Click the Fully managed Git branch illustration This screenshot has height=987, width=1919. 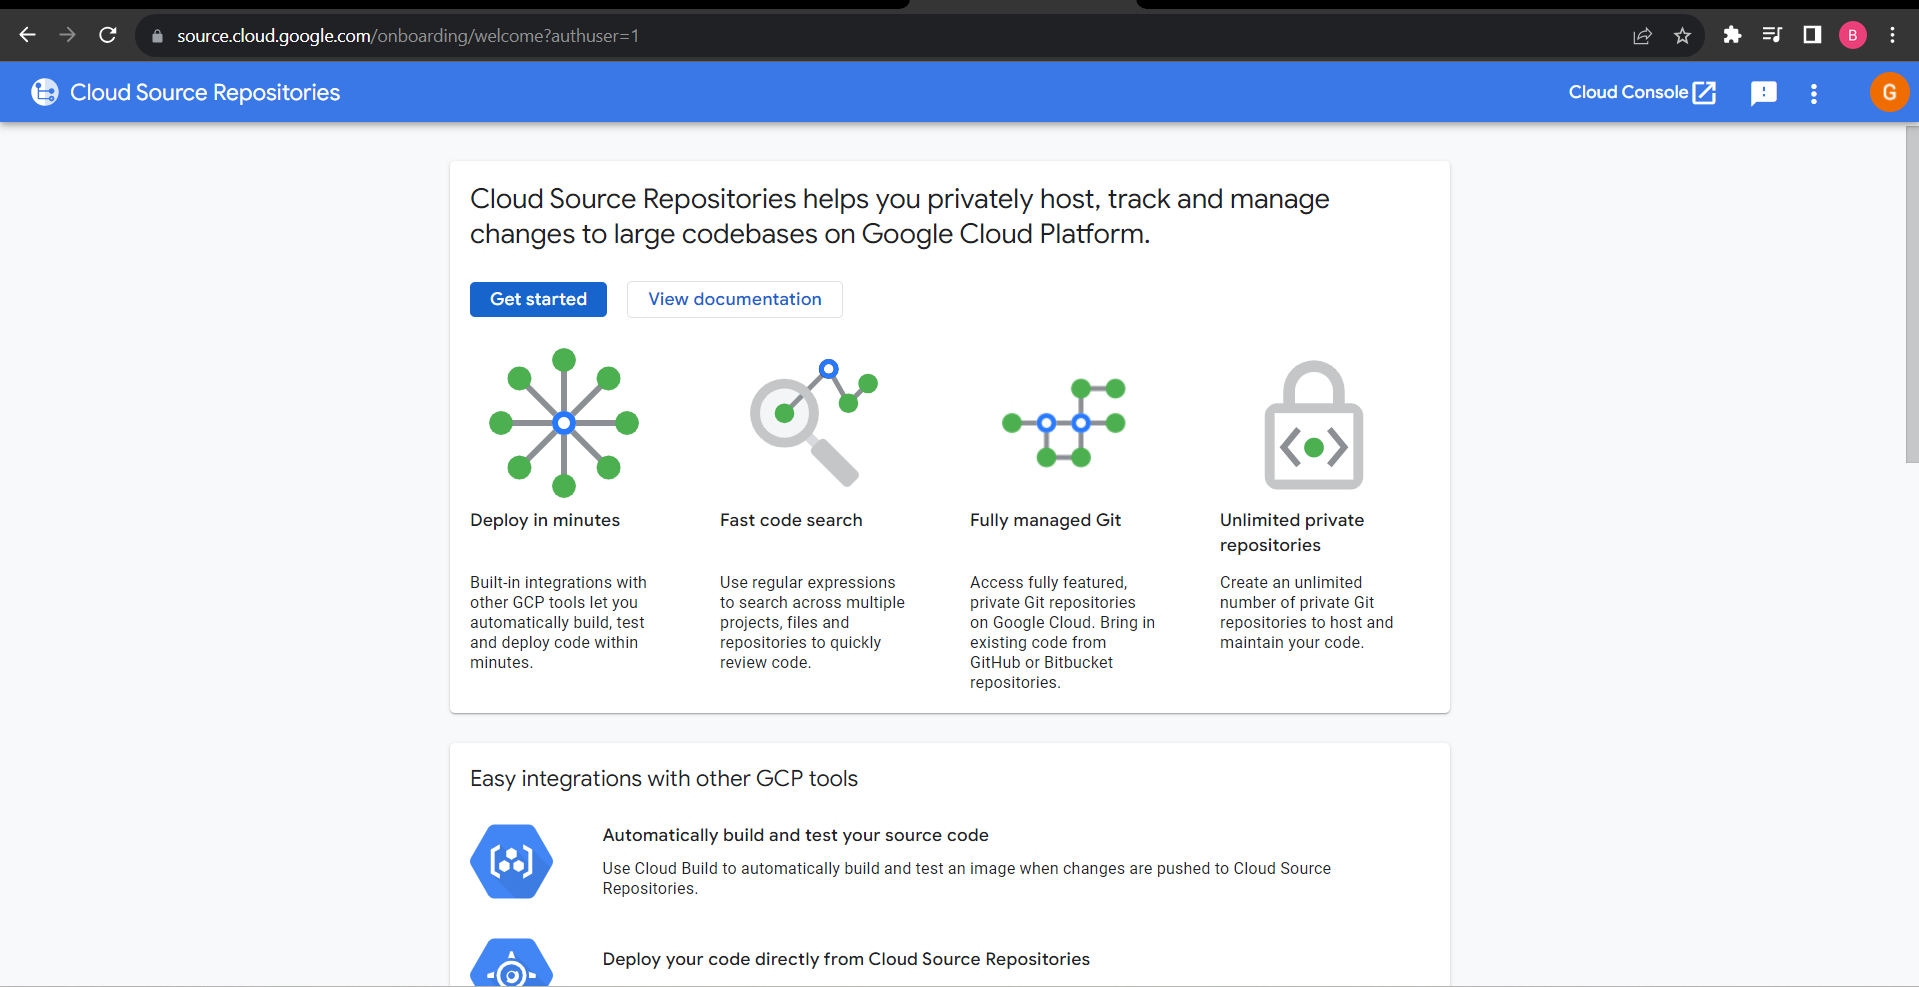[1064, 423]
